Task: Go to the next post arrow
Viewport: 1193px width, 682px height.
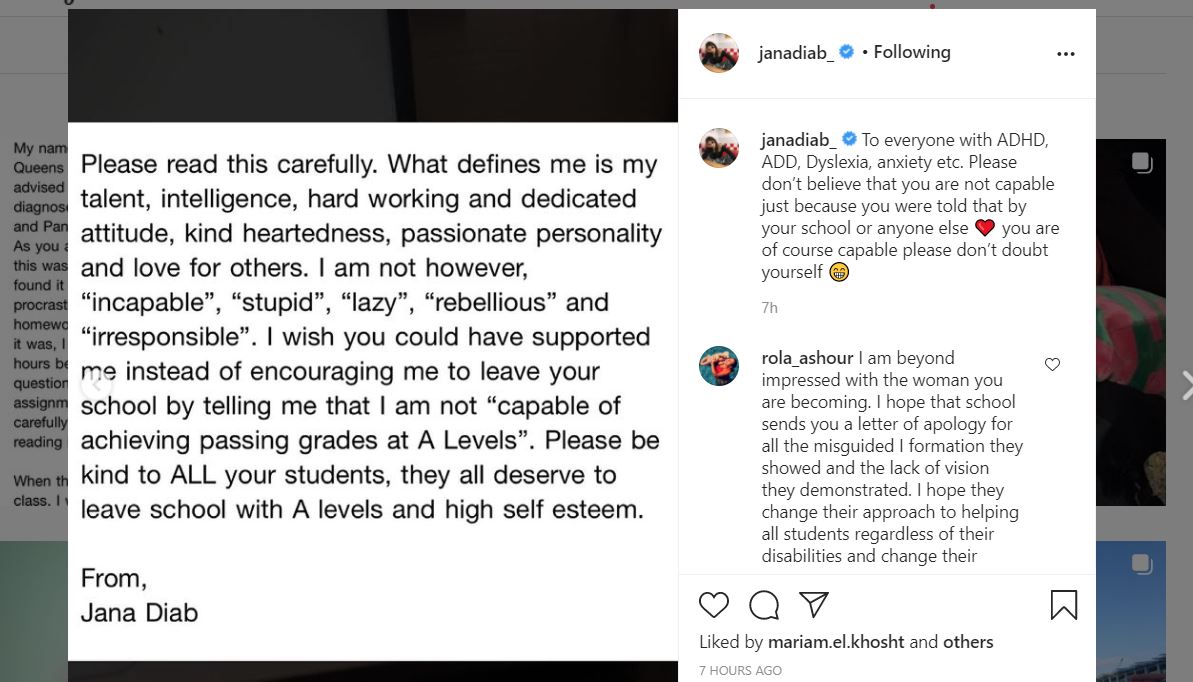Action: click(x=1185, y=385)
